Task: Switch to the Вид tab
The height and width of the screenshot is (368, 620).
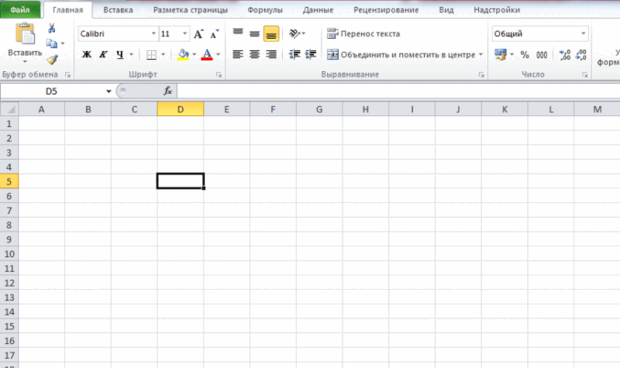Action: click(x=446, y=10)
